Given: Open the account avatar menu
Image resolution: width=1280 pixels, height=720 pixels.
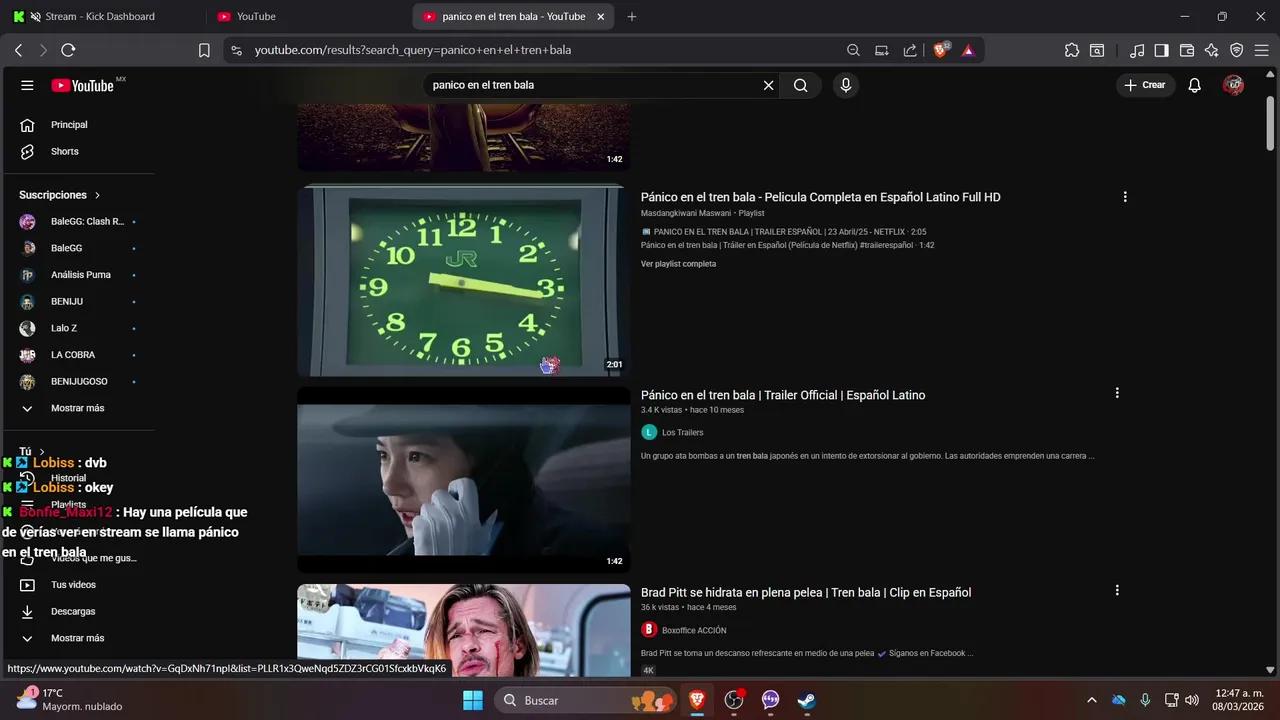Looking at the screenshot, I should (1233, 85).
